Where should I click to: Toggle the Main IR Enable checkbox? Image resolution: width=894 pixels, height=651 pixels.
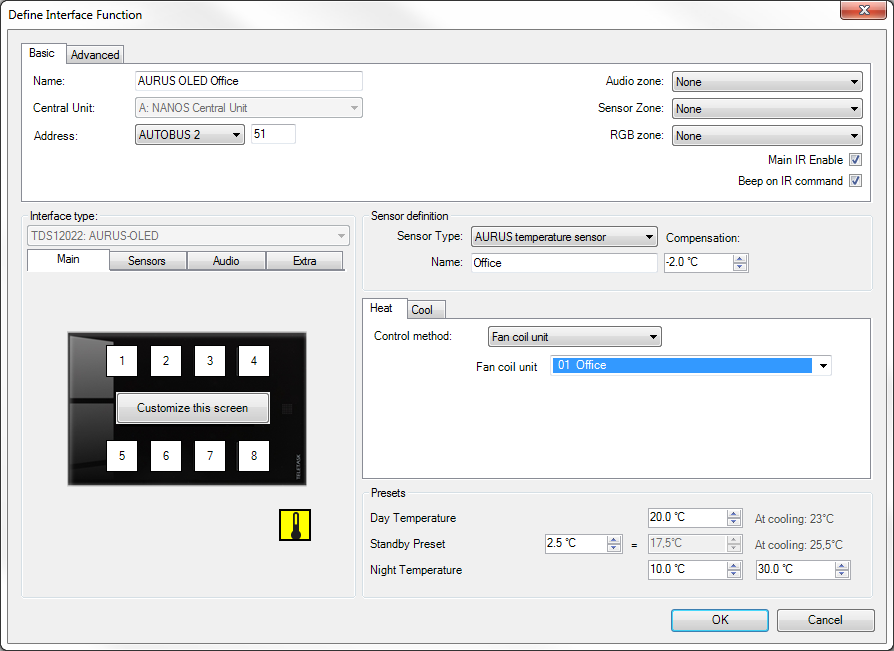pos(855,160)
